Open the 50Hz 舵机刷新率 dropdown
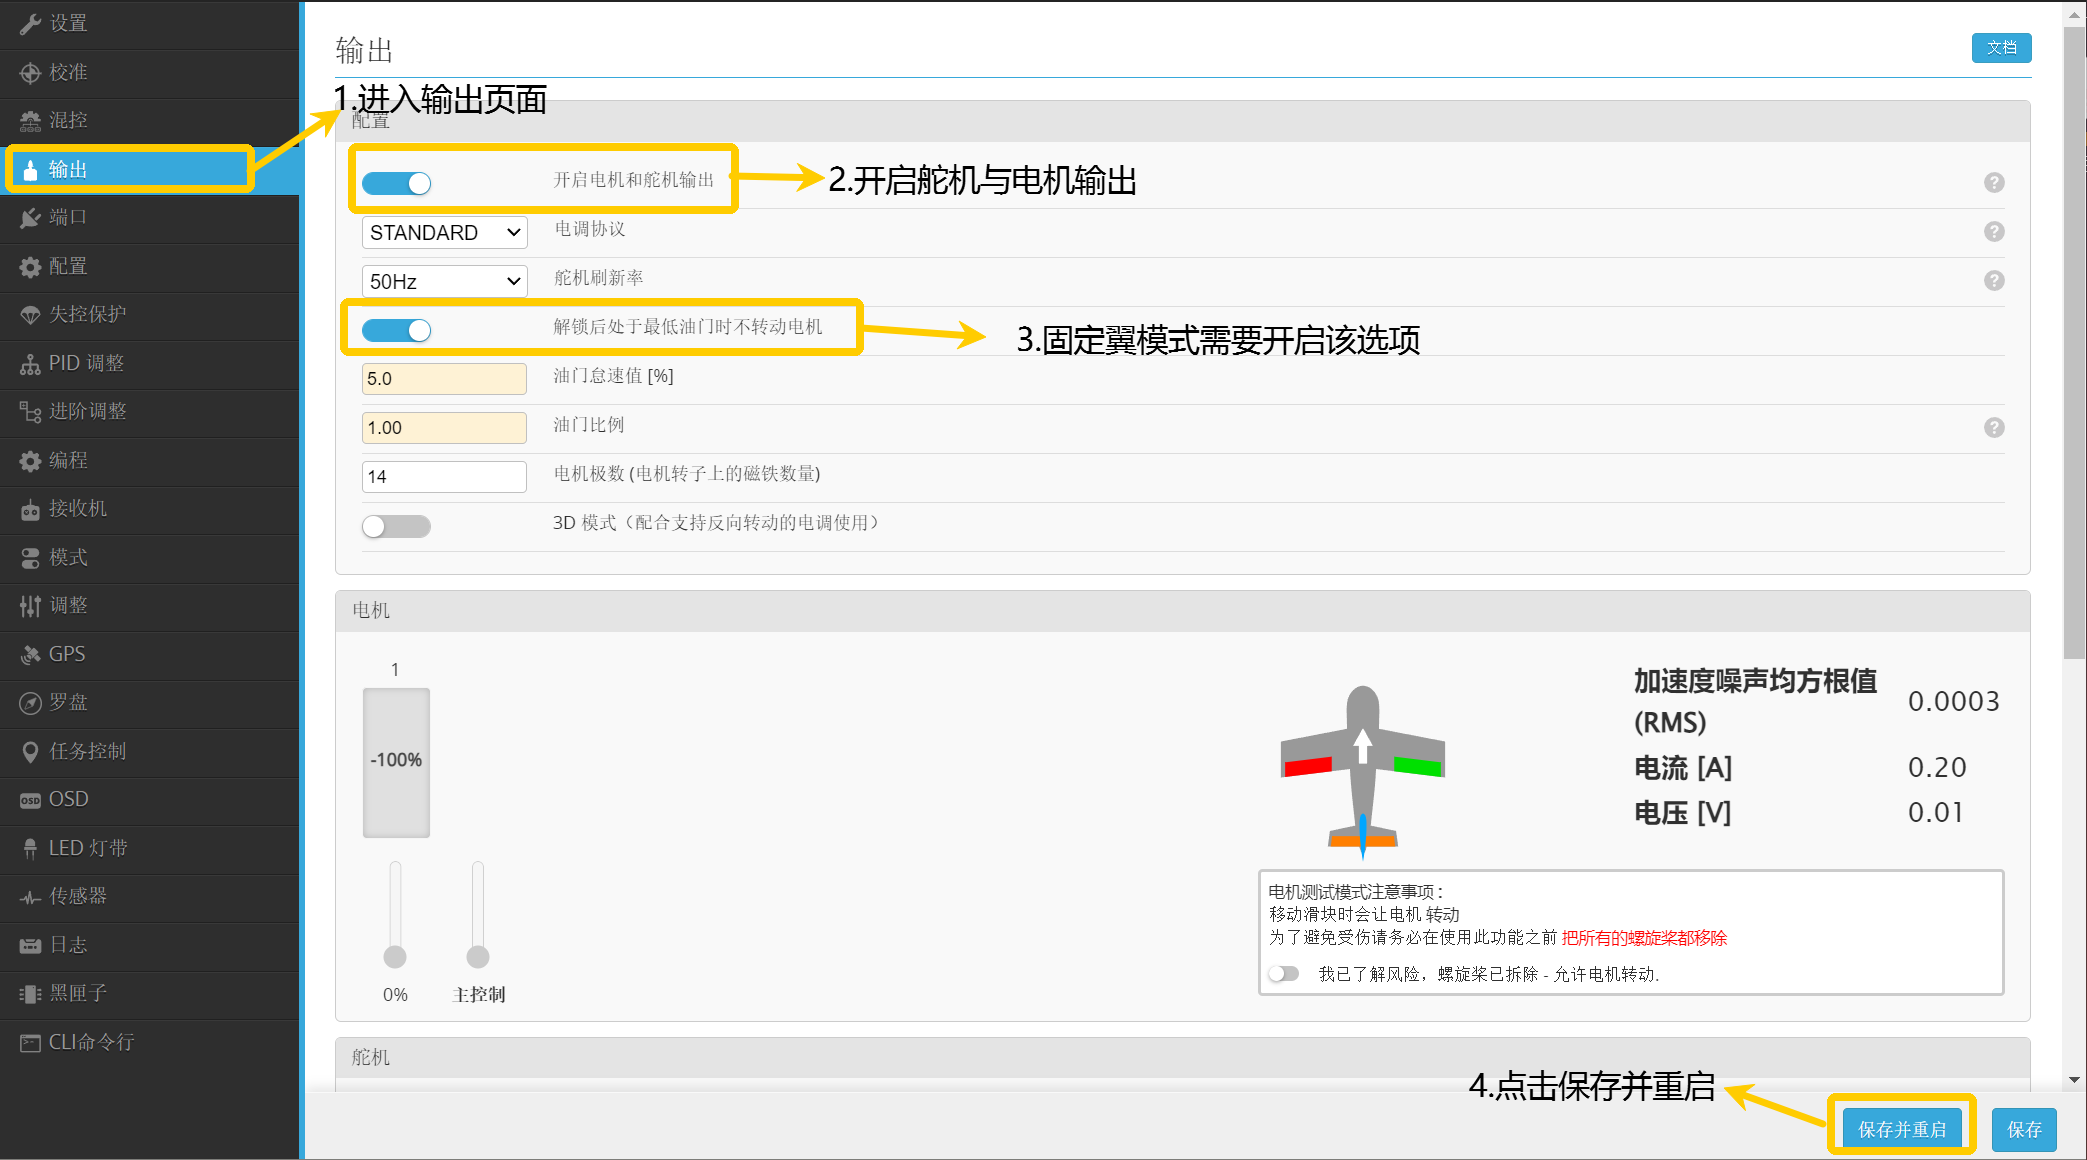2087x1160 pixels. coord(444,282)
